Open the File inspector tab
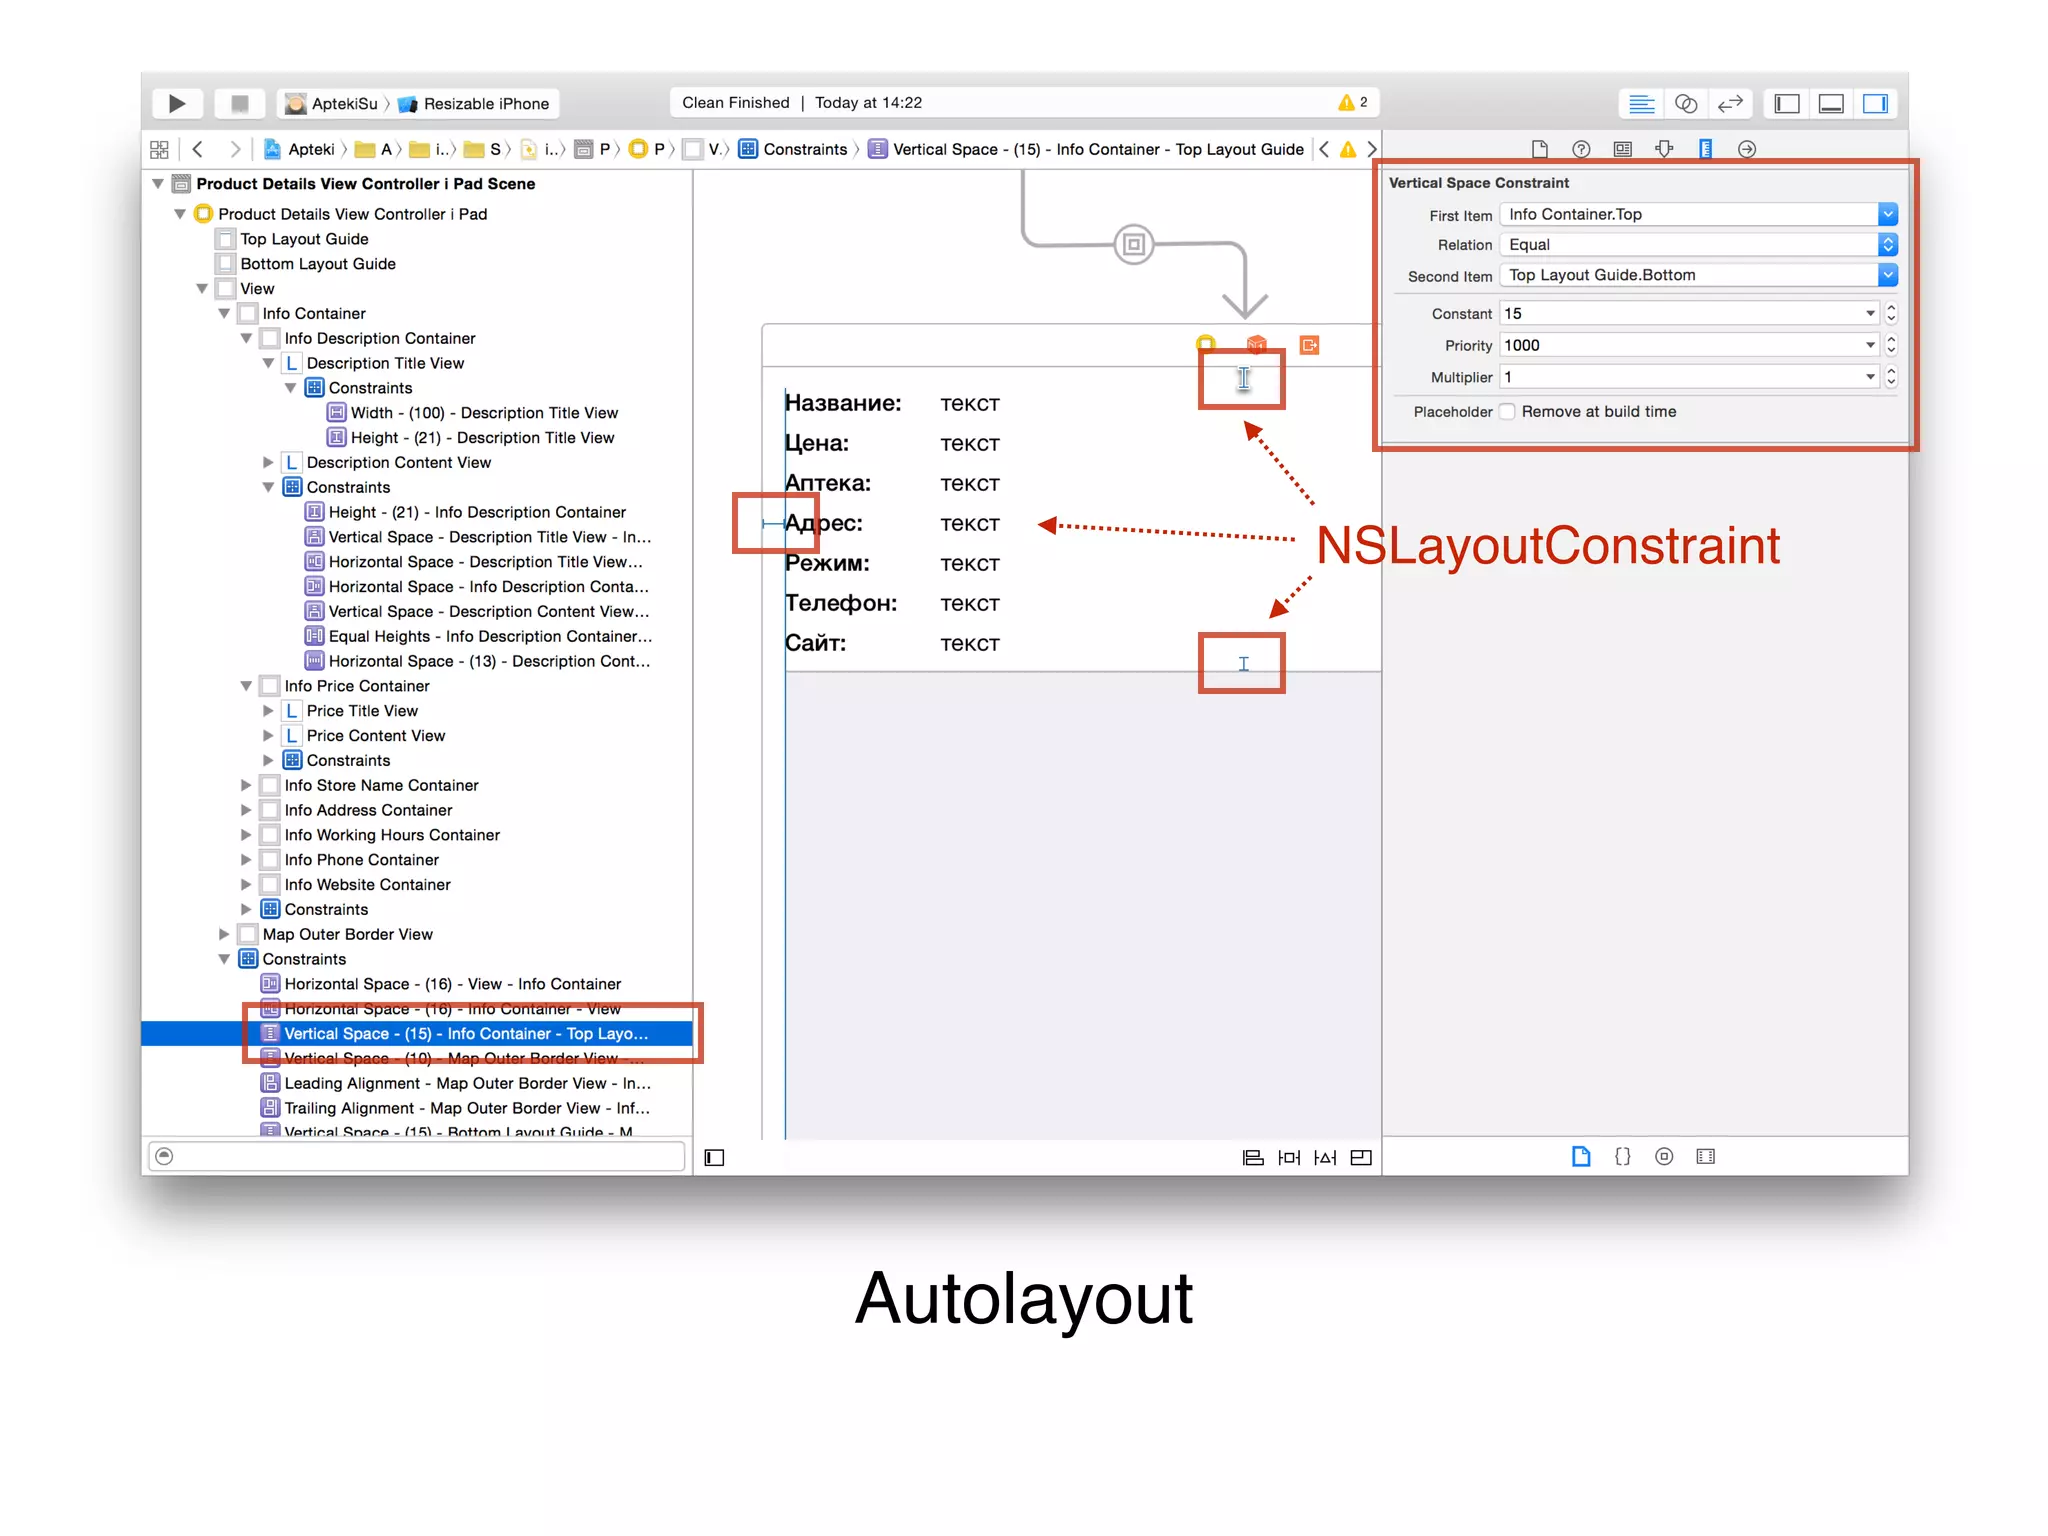Image resolution: width=2048 pixels, height=1536 pixels. click(x=1540, y=149)
